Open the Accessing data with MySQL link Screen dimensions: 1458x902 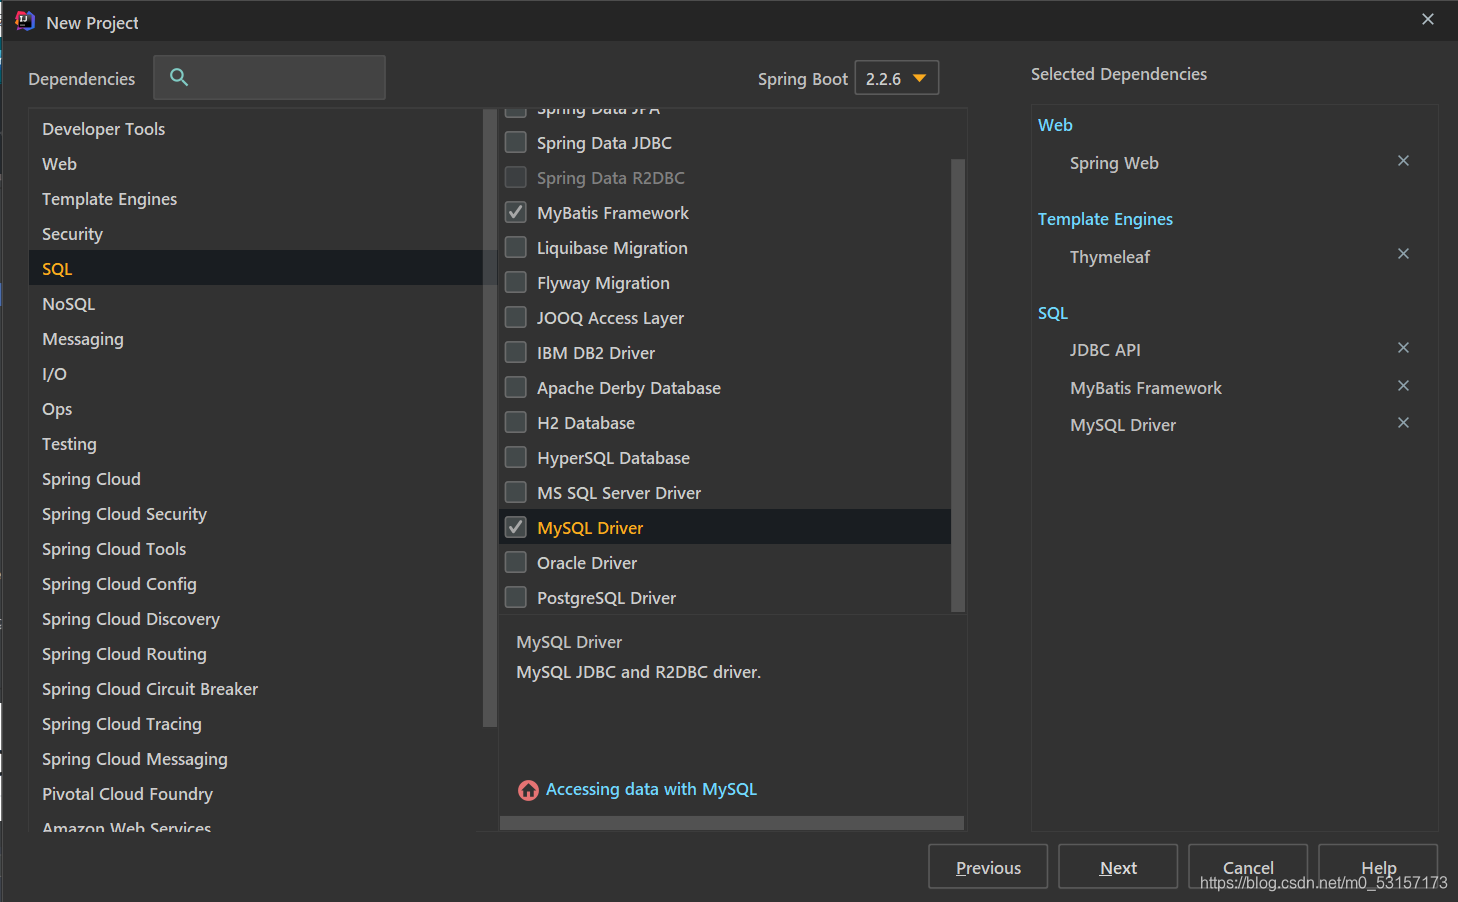(651, 790)
